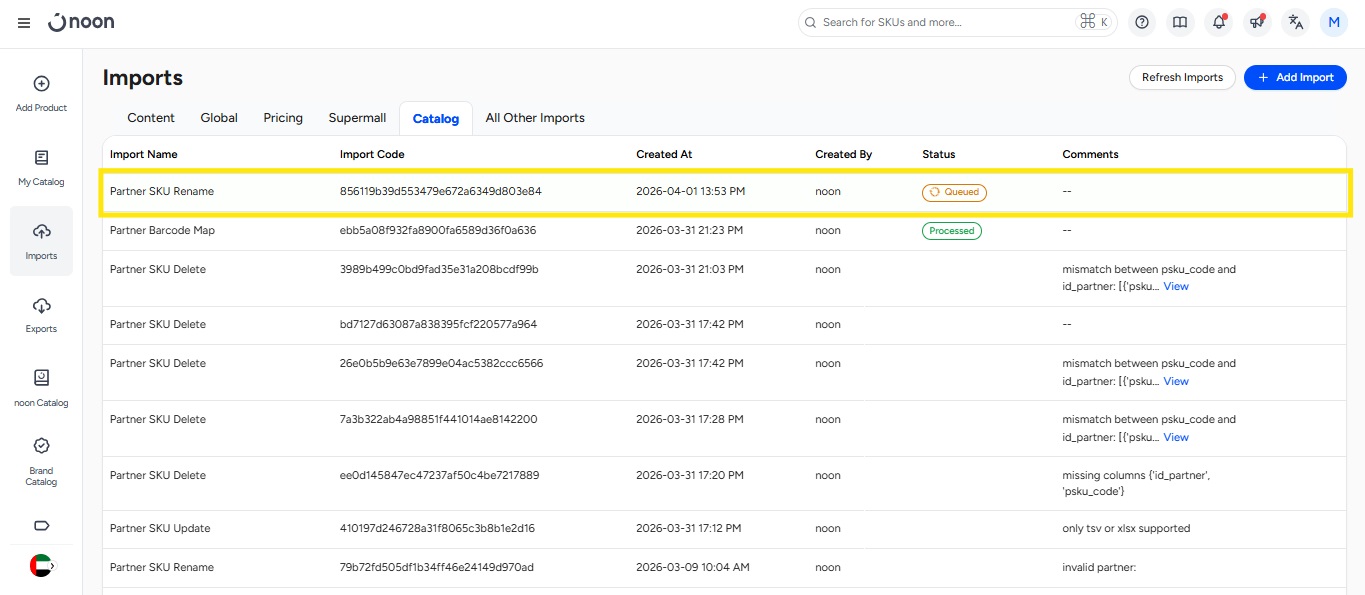Open Brand Catalog in sidebar

(x=41, y=461)
